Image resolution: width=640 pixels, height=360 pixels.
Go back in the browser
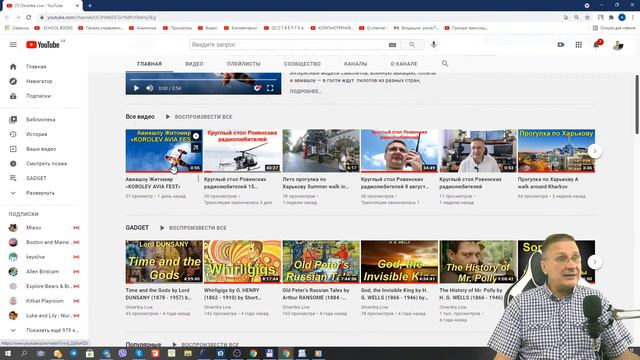pyautogui.click(x=7, y=17)
